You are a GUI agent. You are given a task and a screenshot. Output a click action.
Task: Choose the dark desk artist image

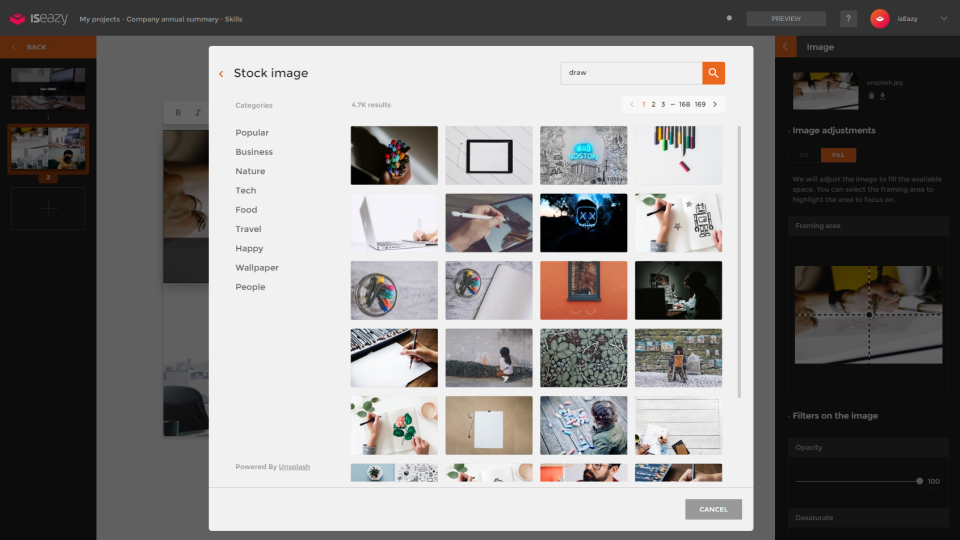click(x=678, y=290)
